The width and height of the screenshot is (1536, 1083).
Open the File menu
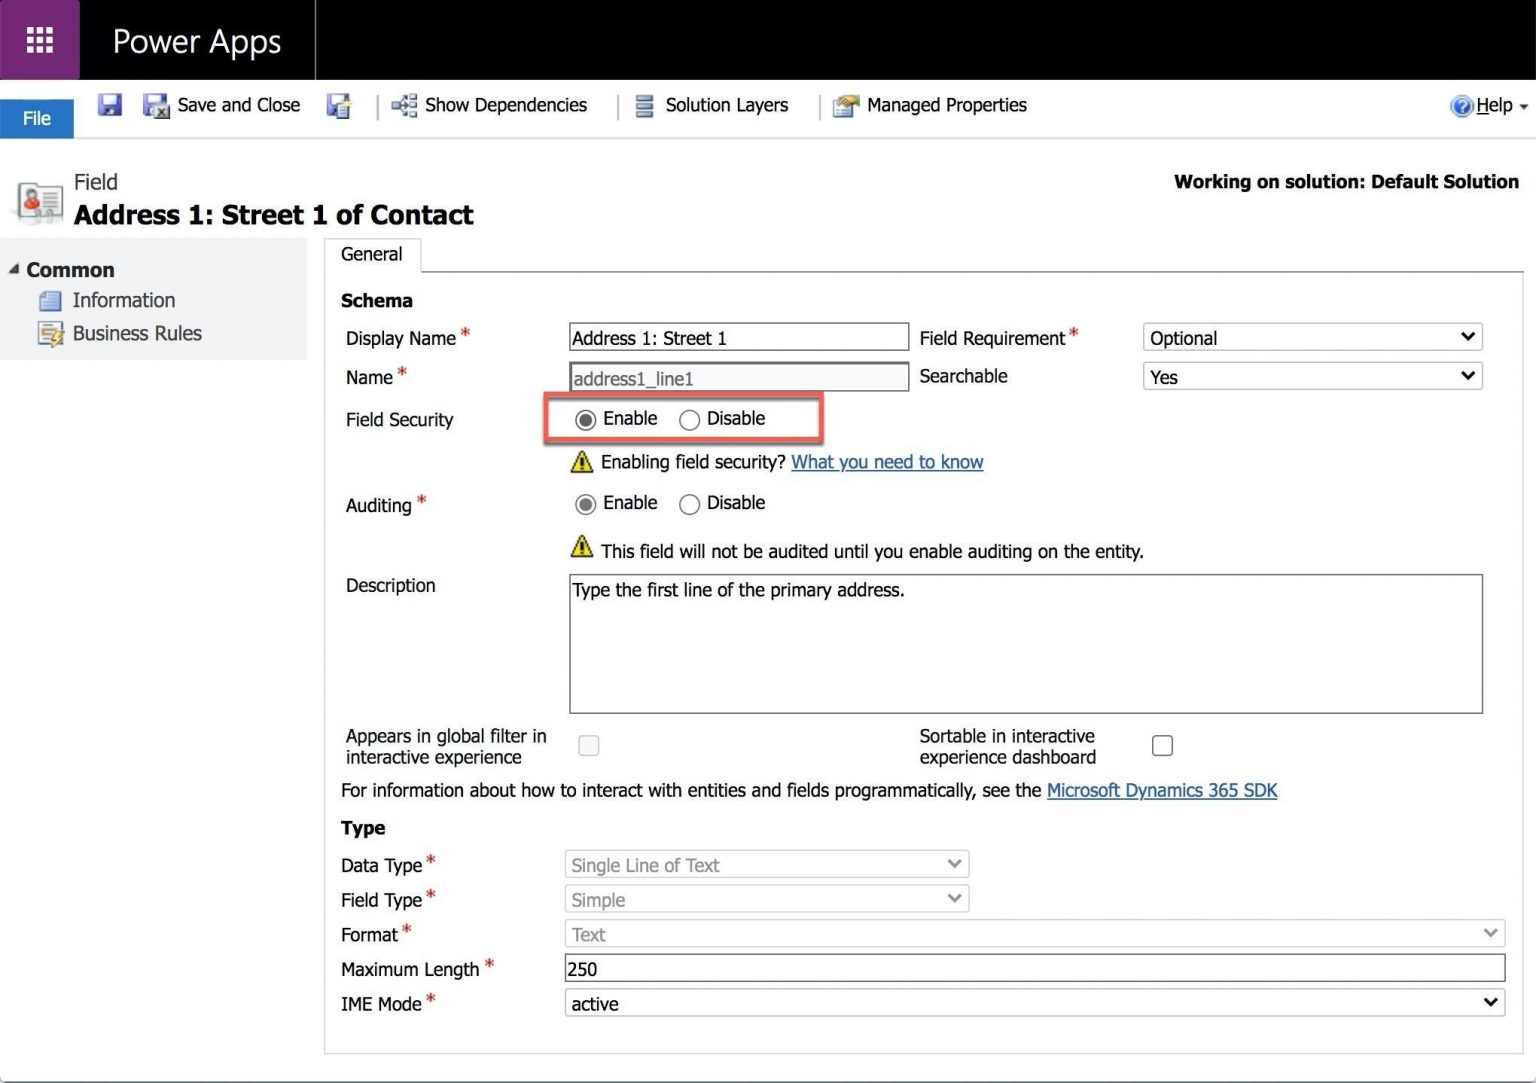click(37, 118)
